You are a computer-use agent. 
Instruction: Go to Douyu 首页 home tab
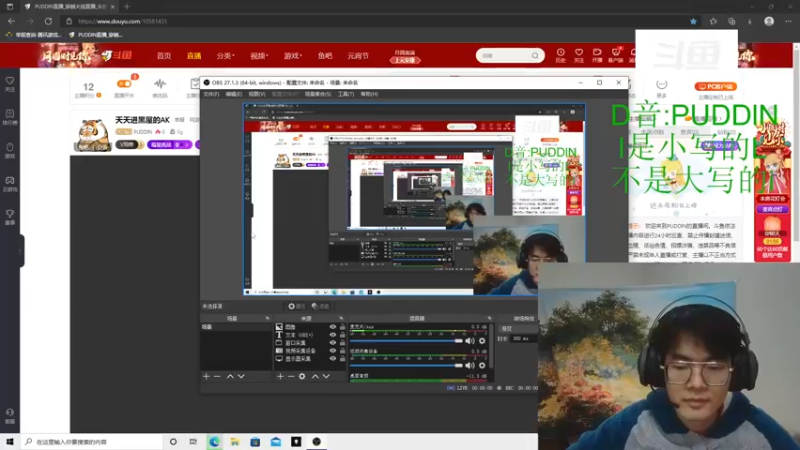tap(164, 56)
